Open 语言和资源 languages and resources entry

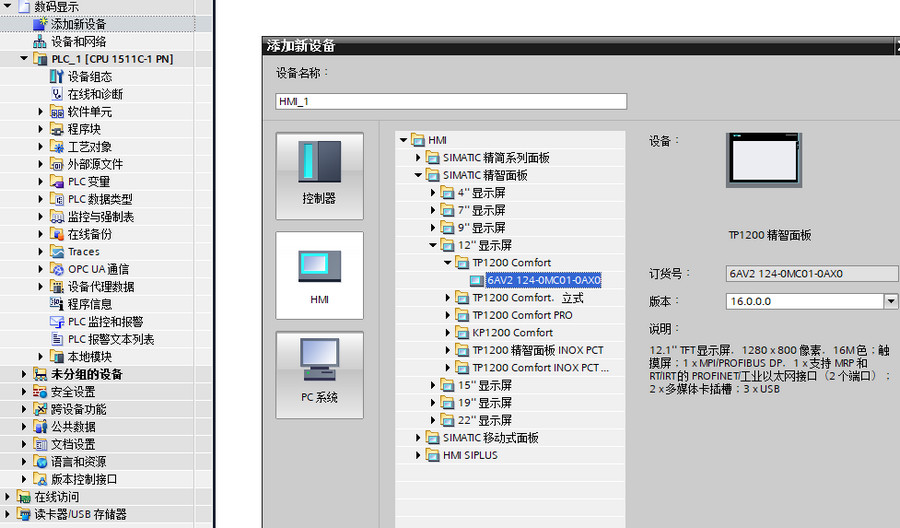pyautogui.click(x=79, y=461)
